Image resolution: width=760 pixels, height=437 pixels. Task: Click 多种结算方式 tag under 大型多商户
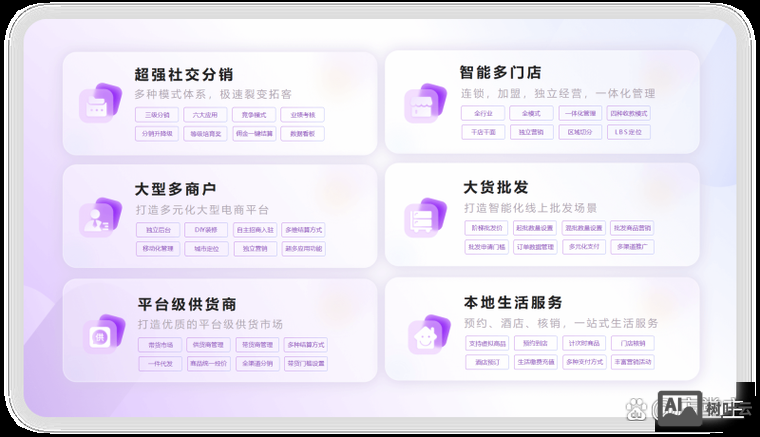tap(303, 230)
